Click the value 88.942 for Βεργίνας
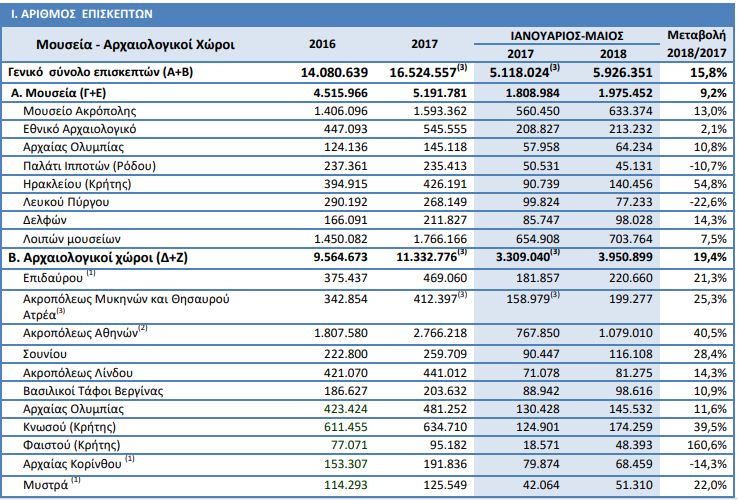 click(x=540, y=391)
